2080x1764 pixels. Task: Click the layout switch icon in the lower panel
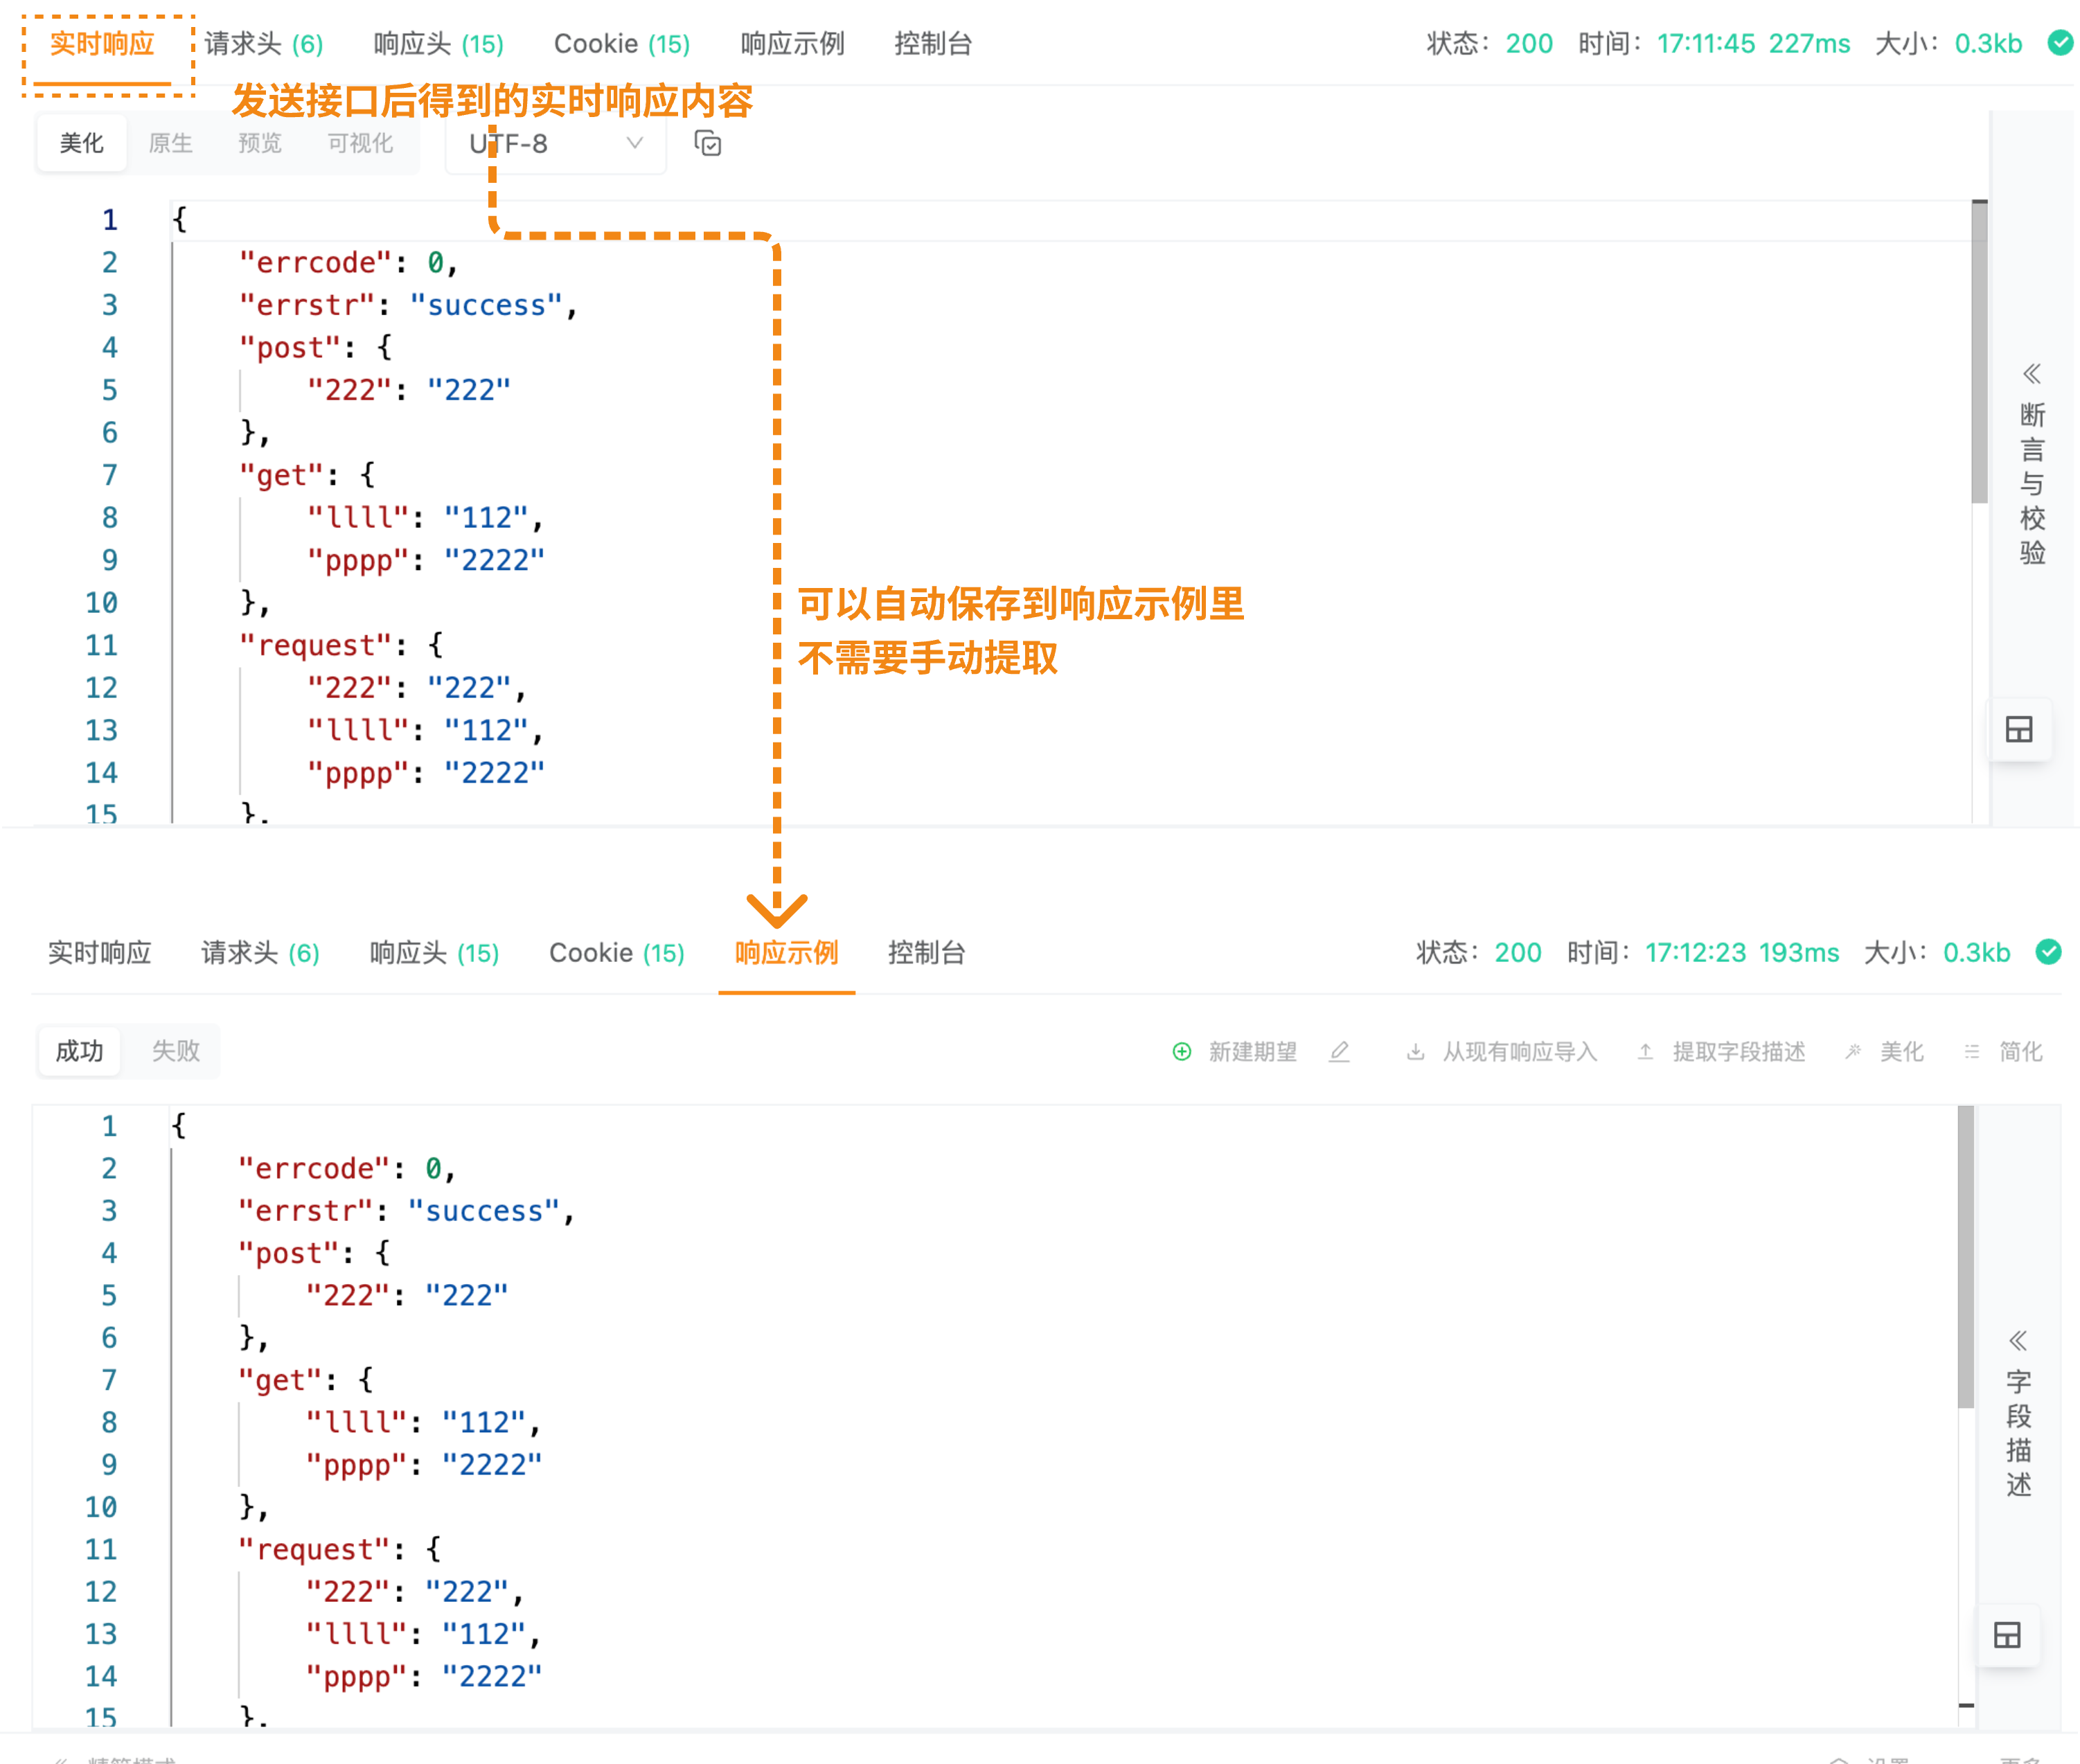click(2007, 1635)
